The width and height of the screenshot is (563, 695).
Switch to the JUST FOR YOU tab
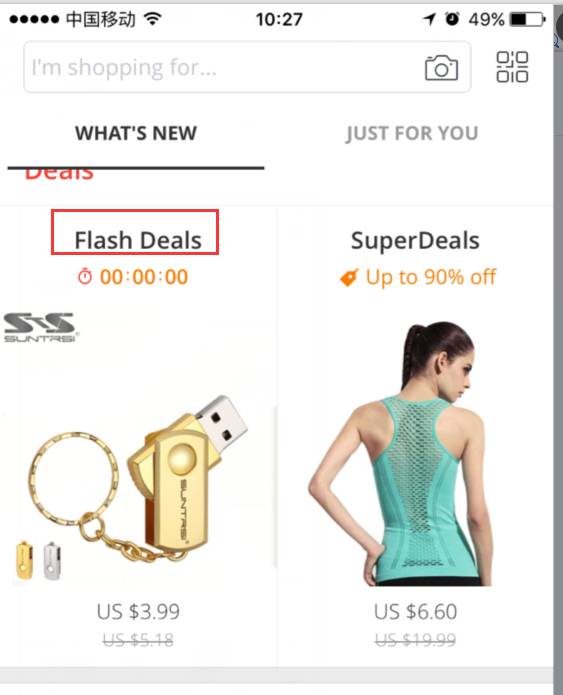click(412, 133)
